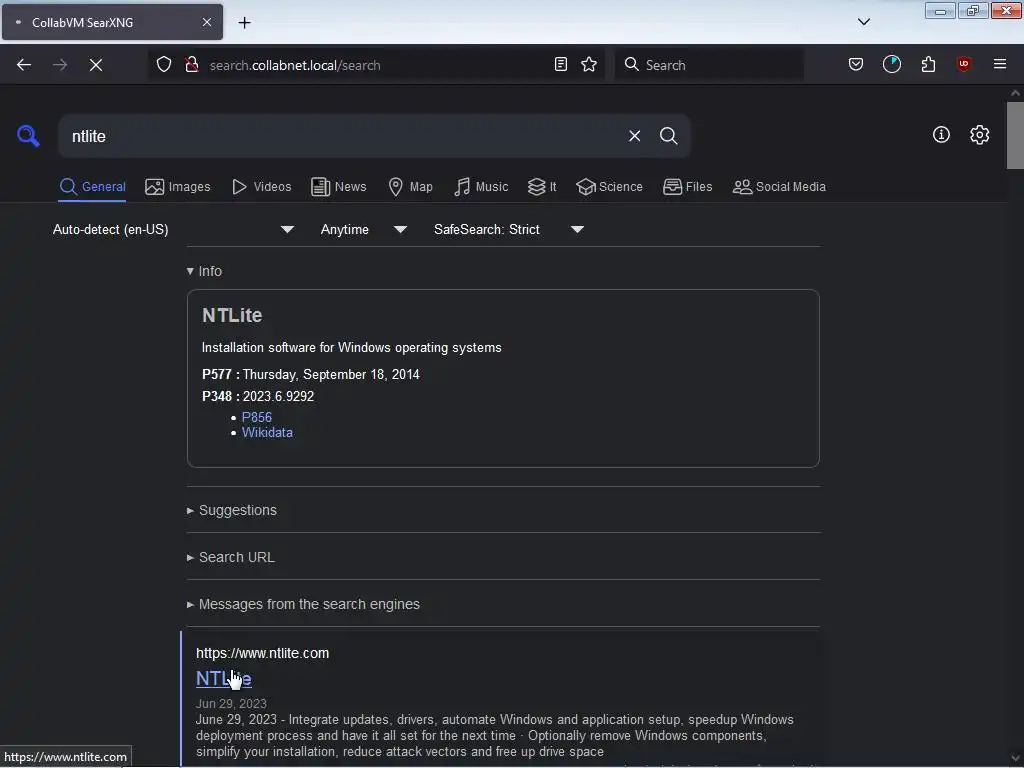Stop loading the page
1024x768 pixels.
tap(96, 65)
